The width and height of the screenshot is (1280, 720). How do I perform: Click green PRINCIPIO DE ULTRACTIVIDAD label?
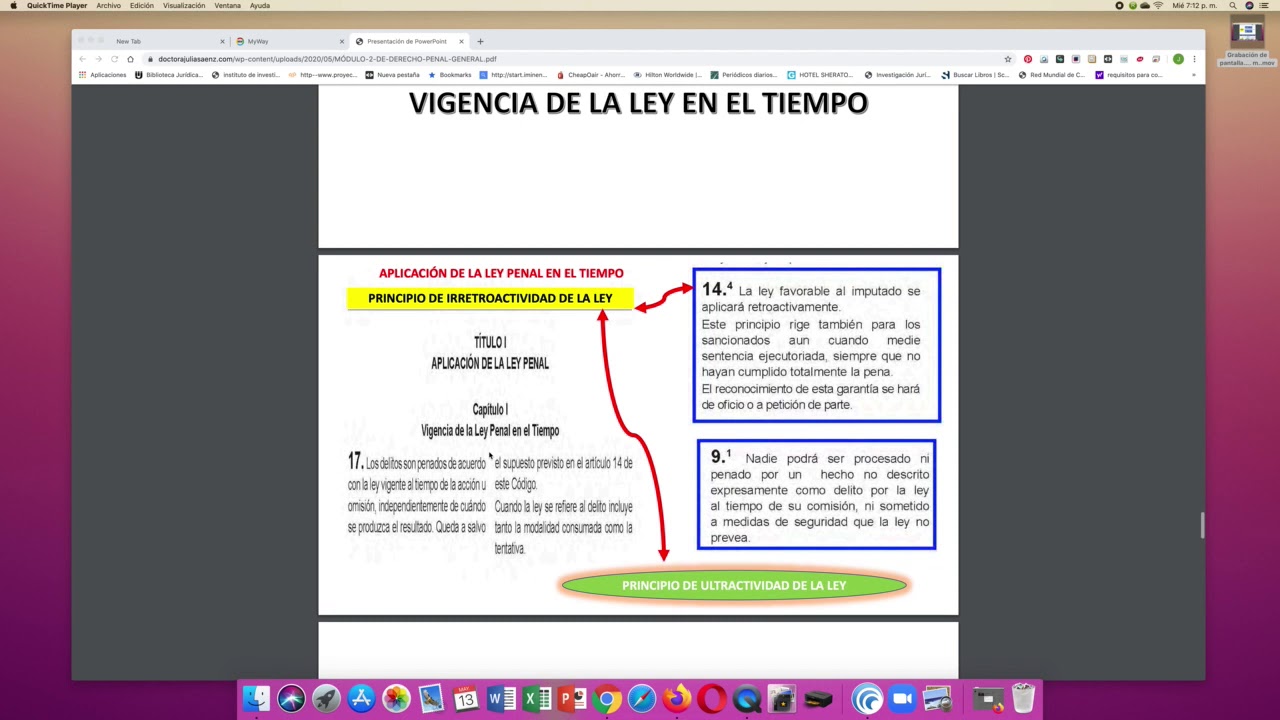[x=734, y=585]
